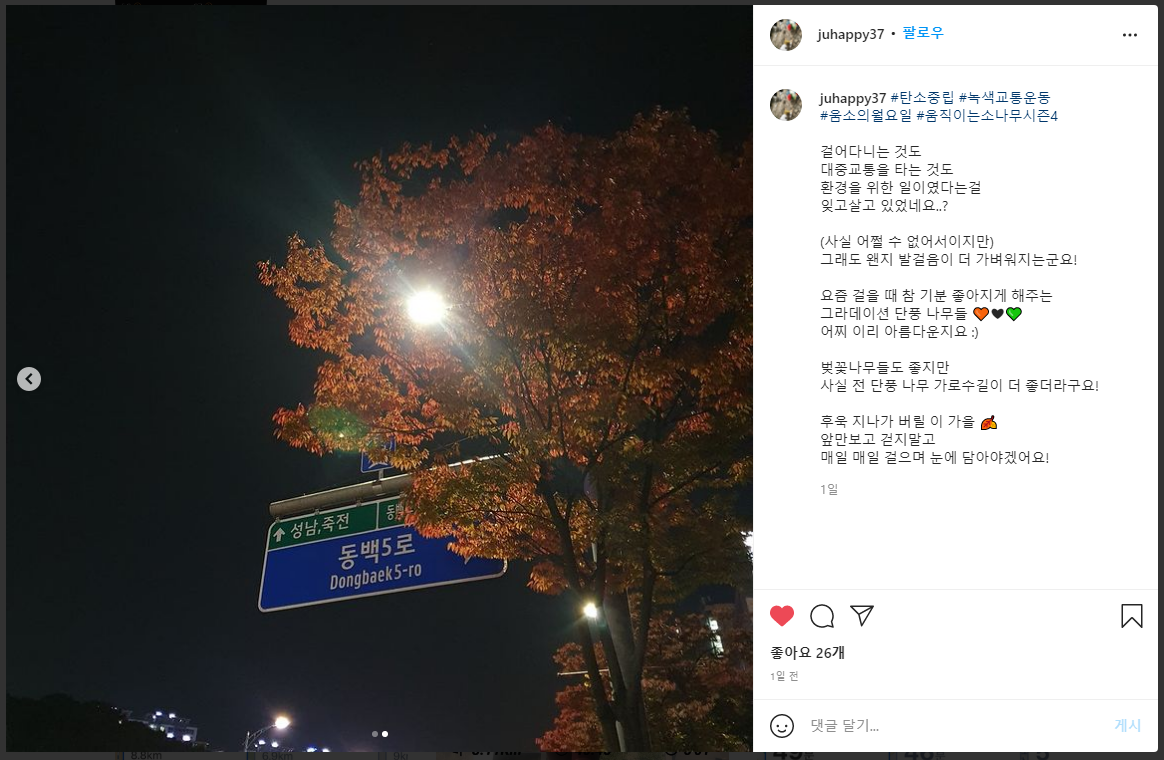The height and width of the screenshot is (760, 1164).
Task: Open hashtag #움직이는소나무시즌4
Action: coord(987,116)
